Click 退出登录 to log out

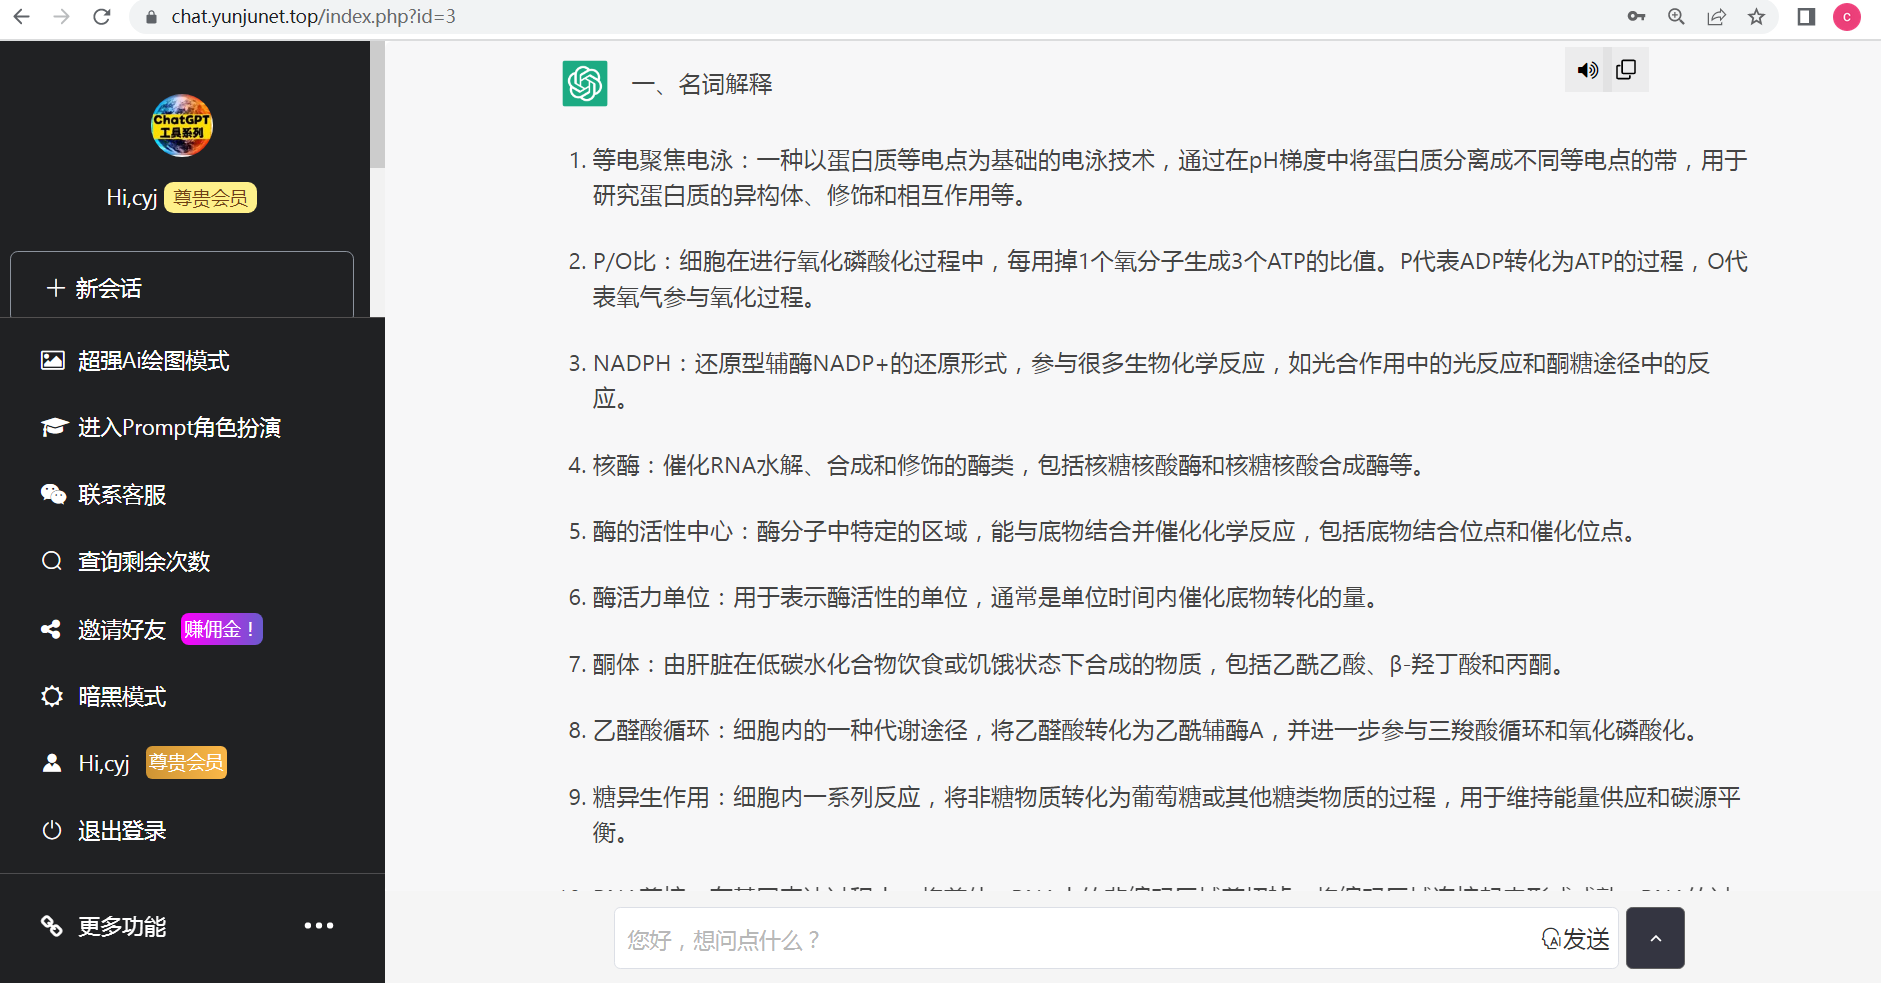click(103, 831)
